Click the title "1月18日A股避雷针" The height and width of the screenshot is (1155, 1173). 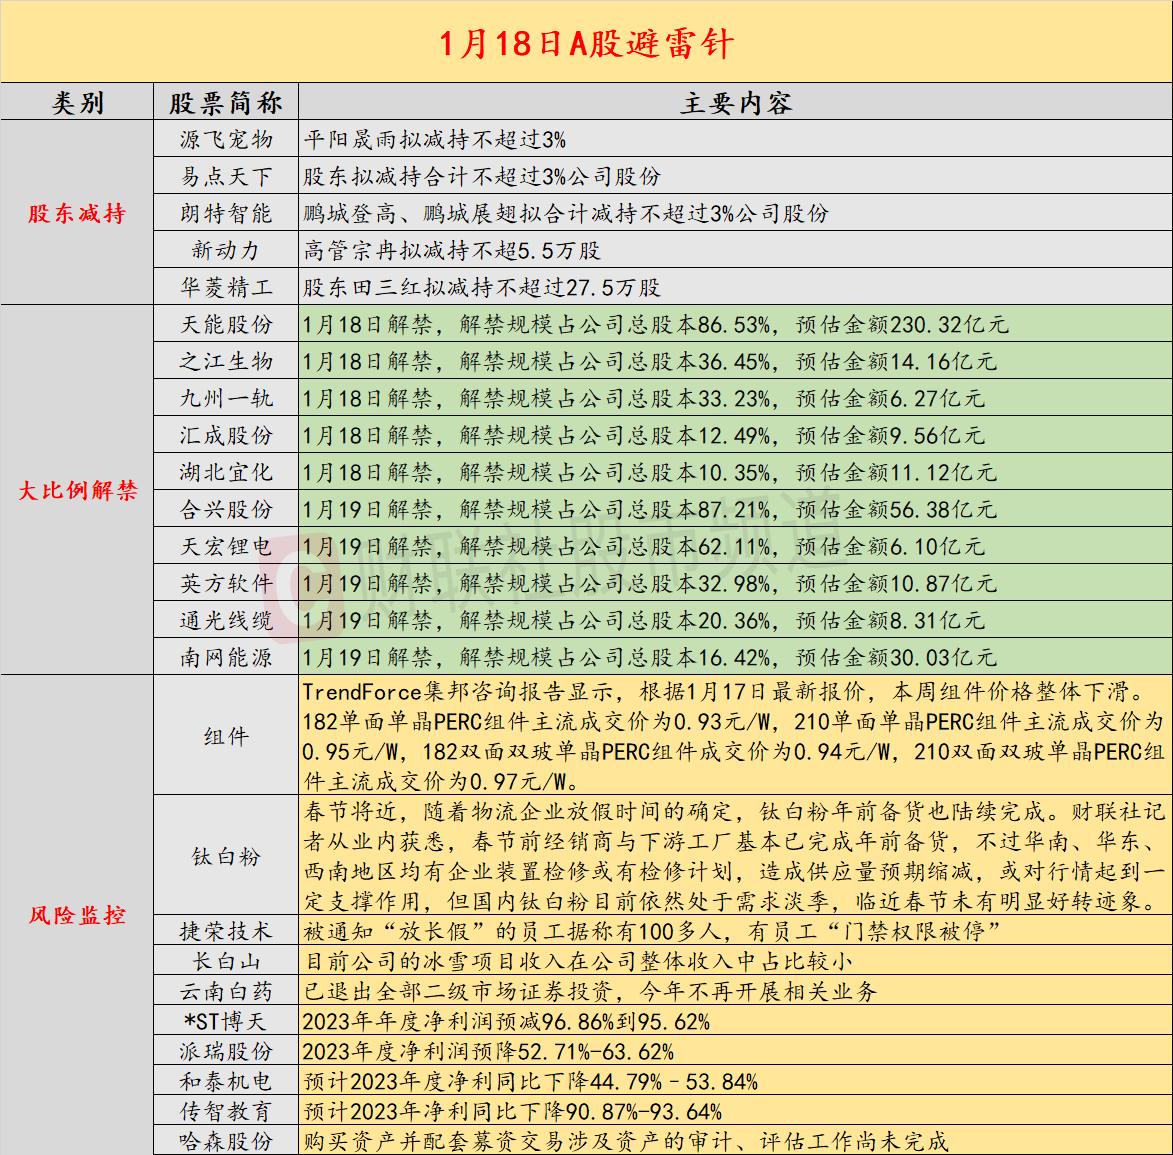586,44
